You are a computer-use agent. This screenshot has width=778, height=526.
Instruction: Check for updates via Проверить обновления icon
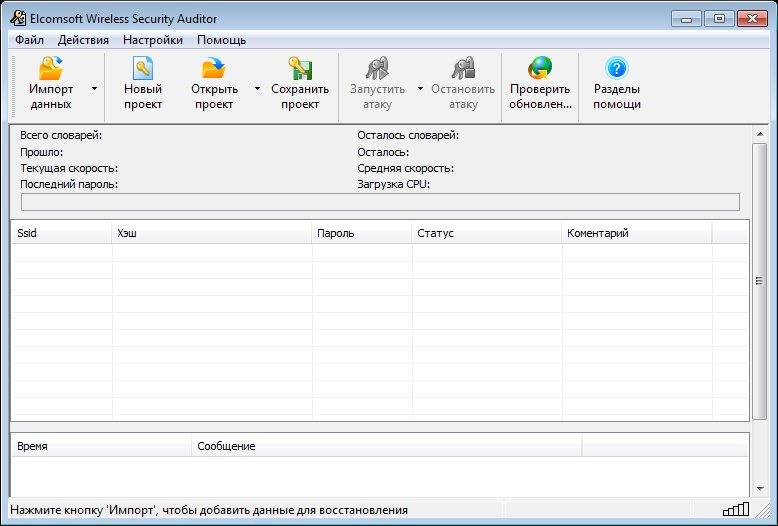click(x=540, y=68)
